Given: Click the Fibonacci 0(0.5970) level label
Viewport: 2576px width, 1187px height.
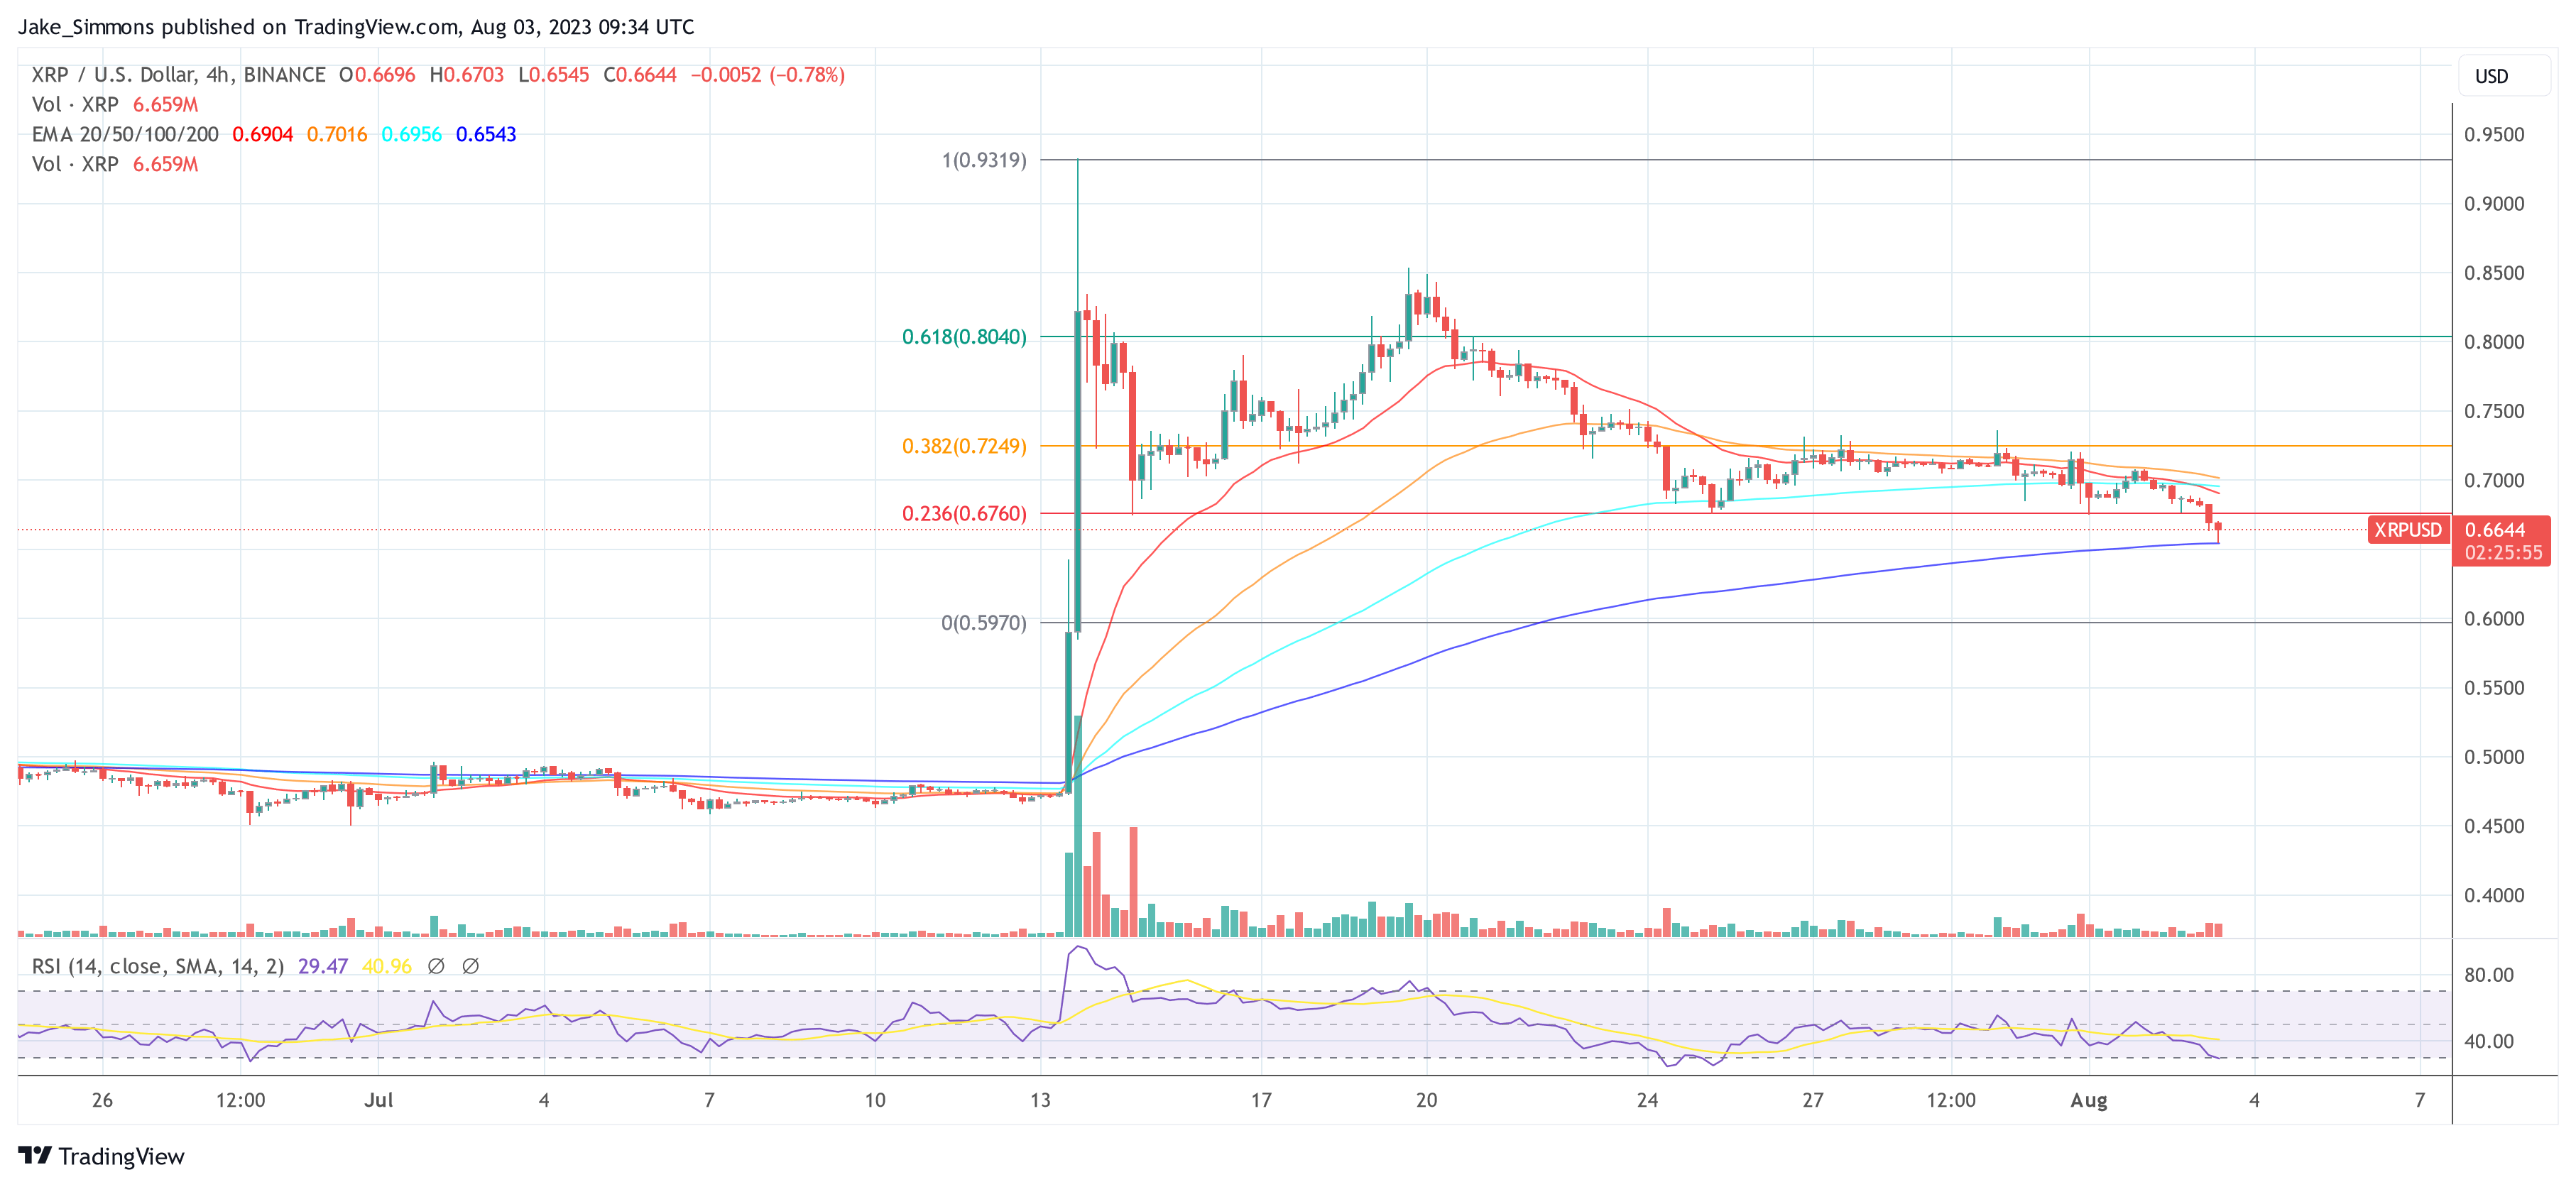Looking at the screenshot, I should [x=984, y=623].
